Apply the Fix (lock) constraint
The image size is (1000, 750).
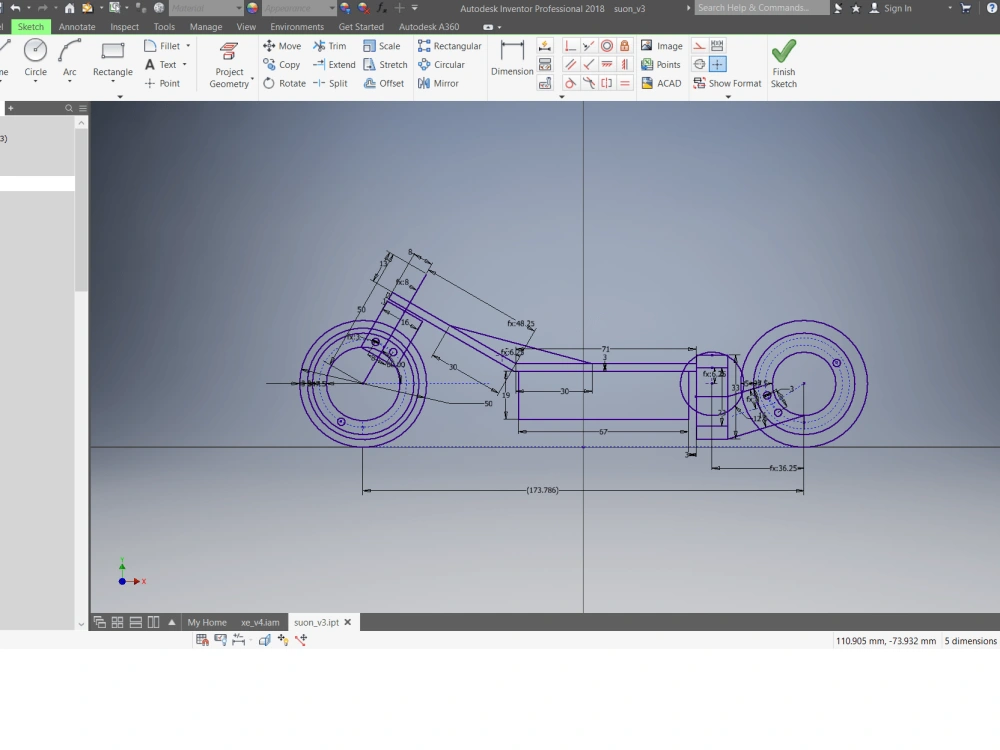point(625,46)
